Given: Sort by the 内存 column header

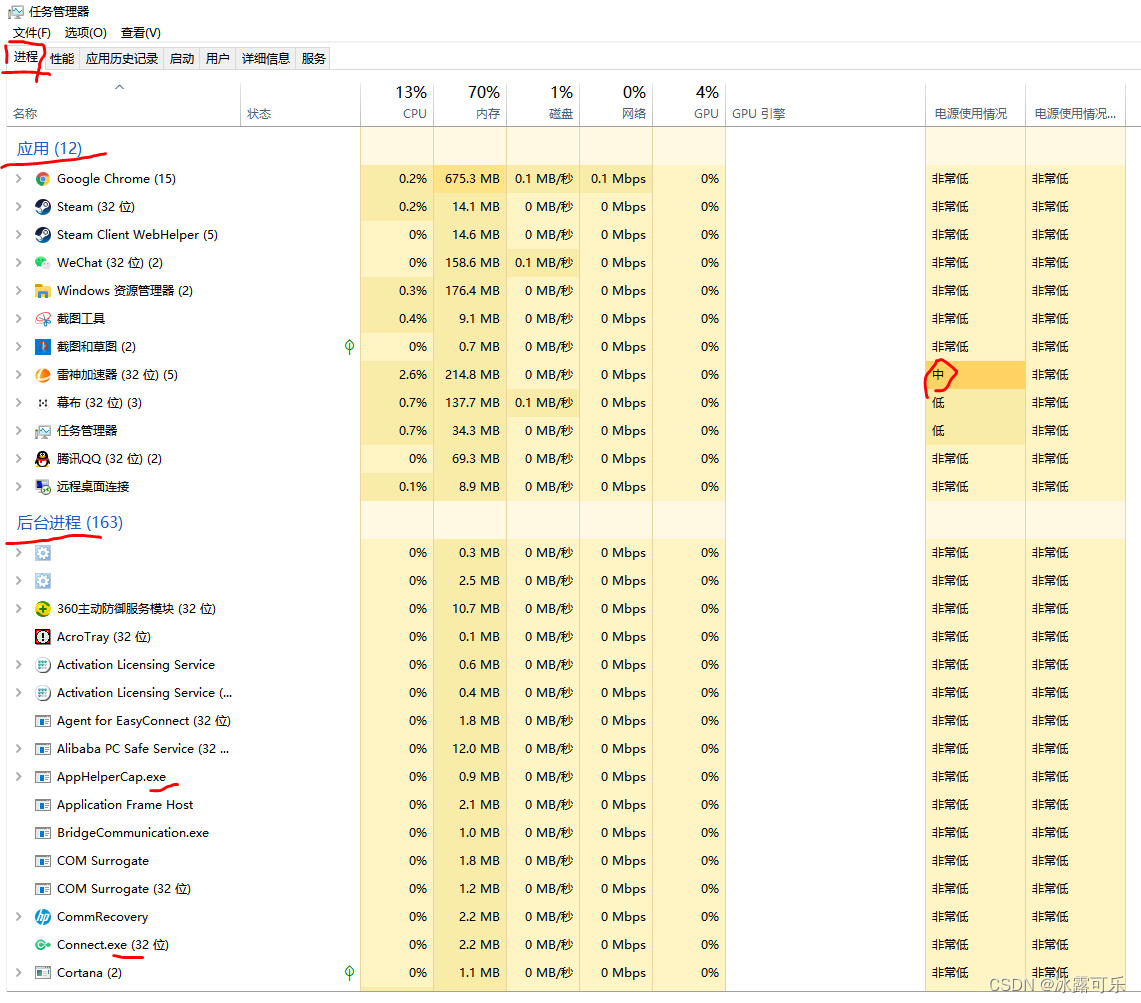Looking at the screenshot, I should (470, 103).
